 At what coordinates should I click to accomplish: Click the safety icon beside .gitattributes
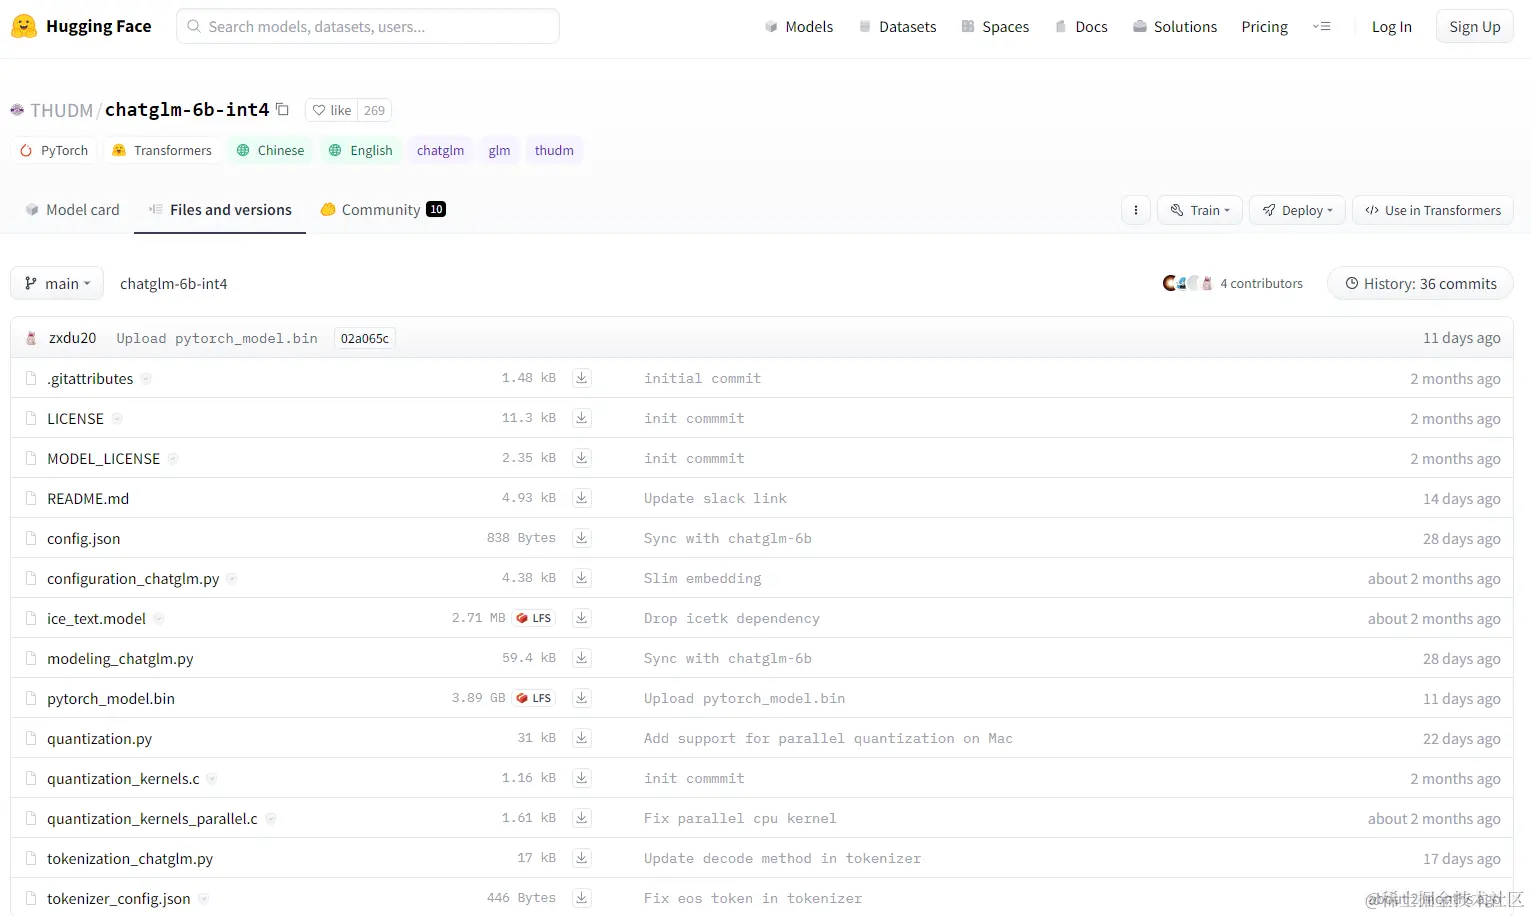click(x=146, y=378)
